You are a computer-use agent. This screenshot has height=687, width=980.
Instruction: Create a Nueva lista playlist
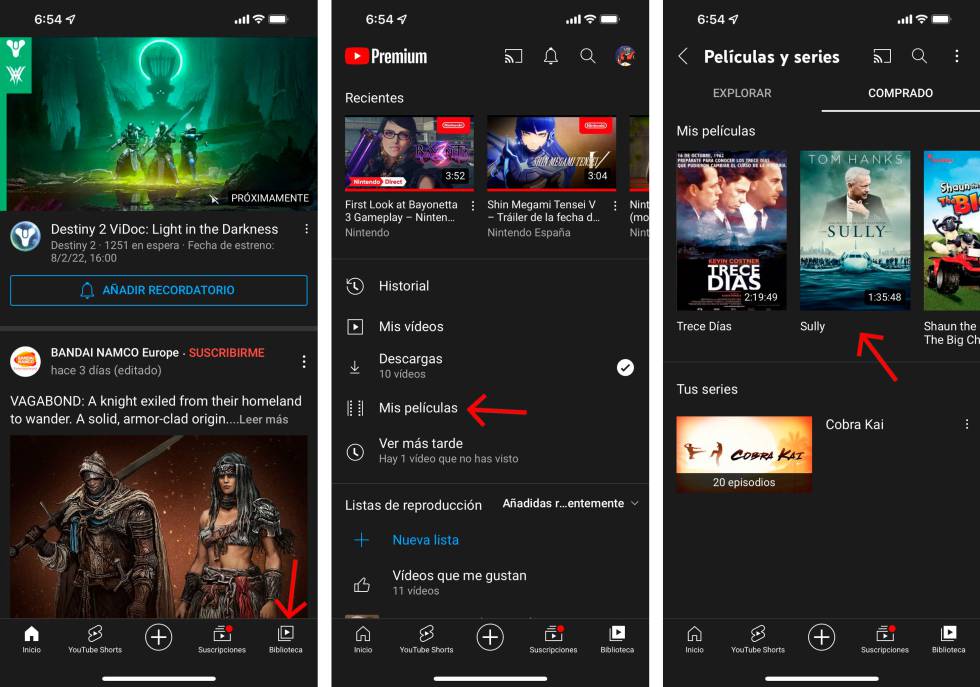pos(490,540)
